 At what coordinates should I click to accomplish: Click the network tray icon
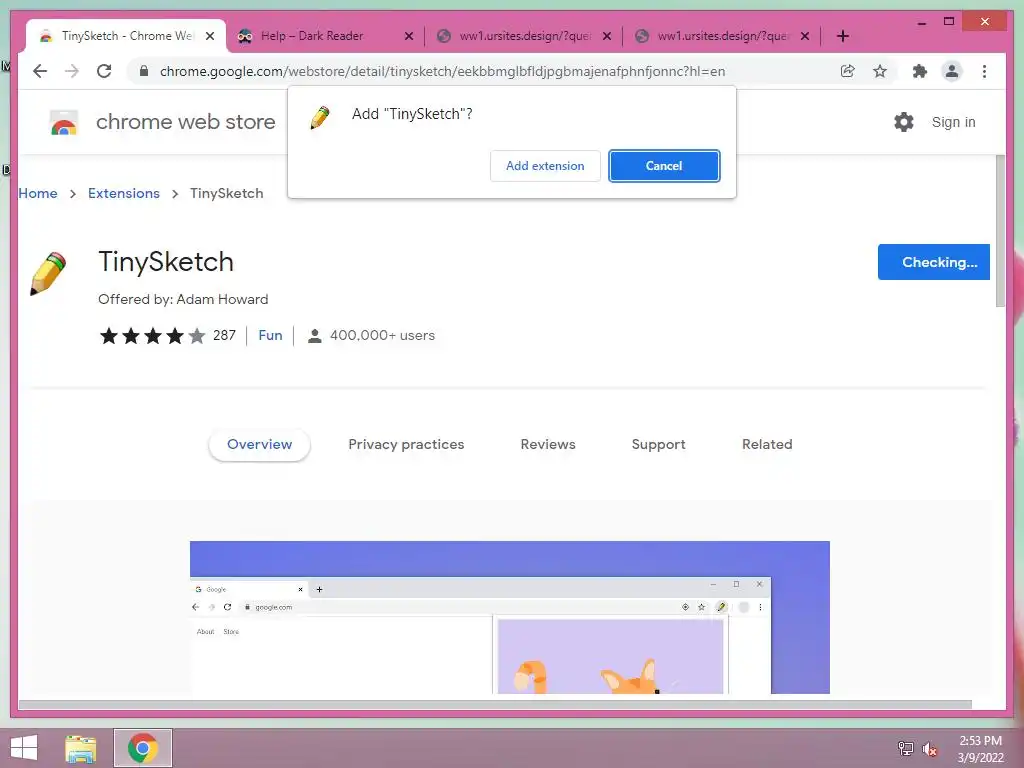click(x=905, y=749)
